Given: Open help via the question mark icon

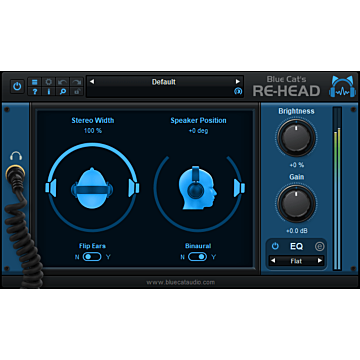Looking at the screenshot, I should 35,92.
